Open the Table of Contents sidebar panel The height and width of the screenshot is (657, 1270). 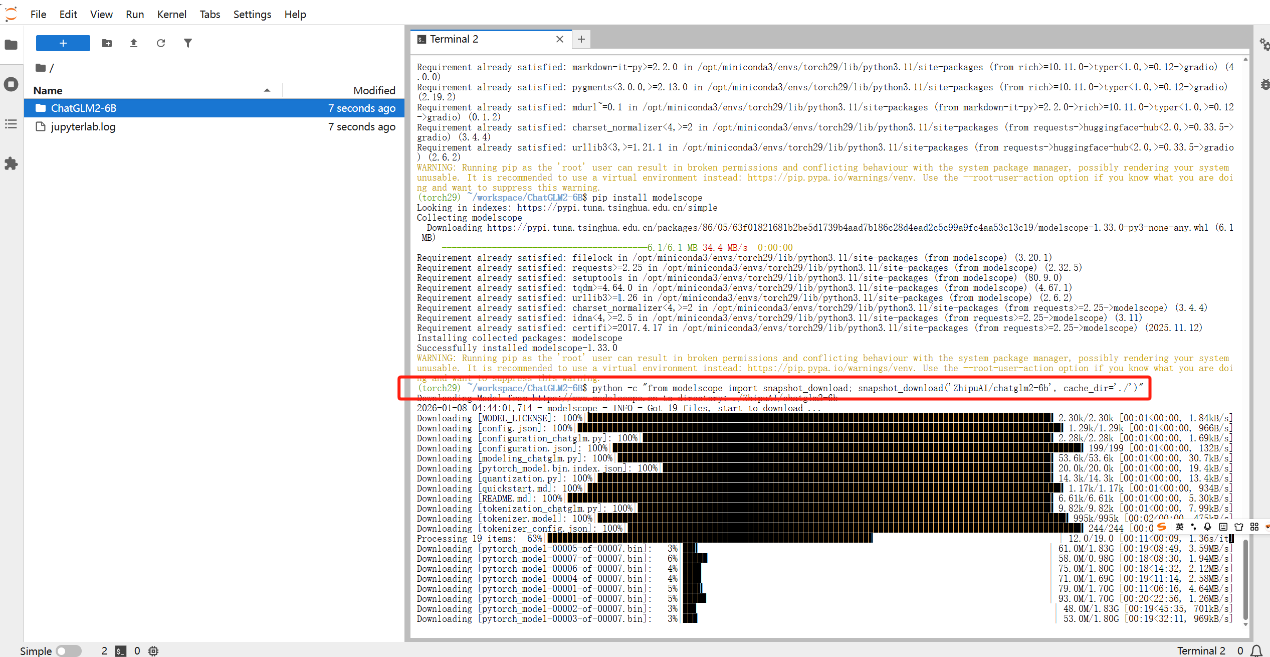click(x=11, y=123)
